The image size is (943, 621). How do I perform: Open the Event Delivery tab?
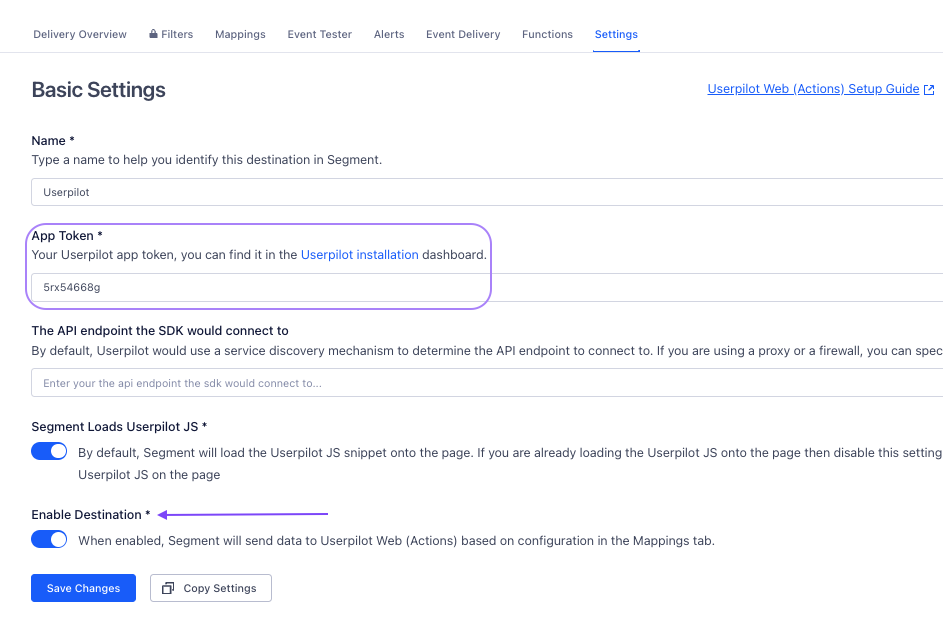(463, 34)
